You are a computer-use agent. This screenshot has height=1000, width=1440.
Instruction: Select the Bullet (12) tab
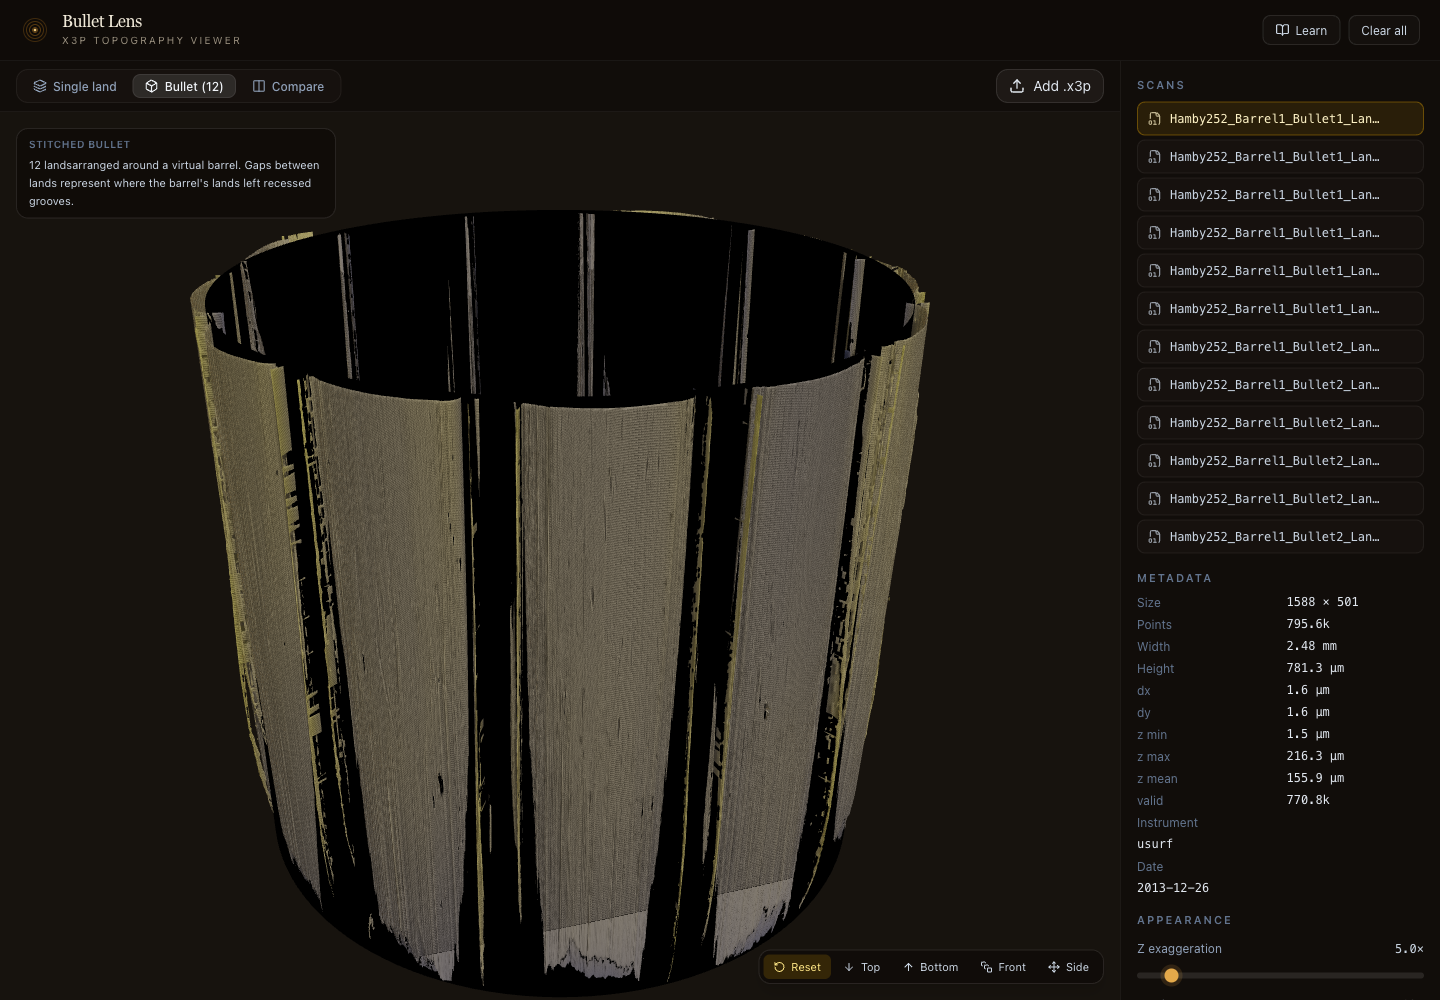click(x=184, y=87)
